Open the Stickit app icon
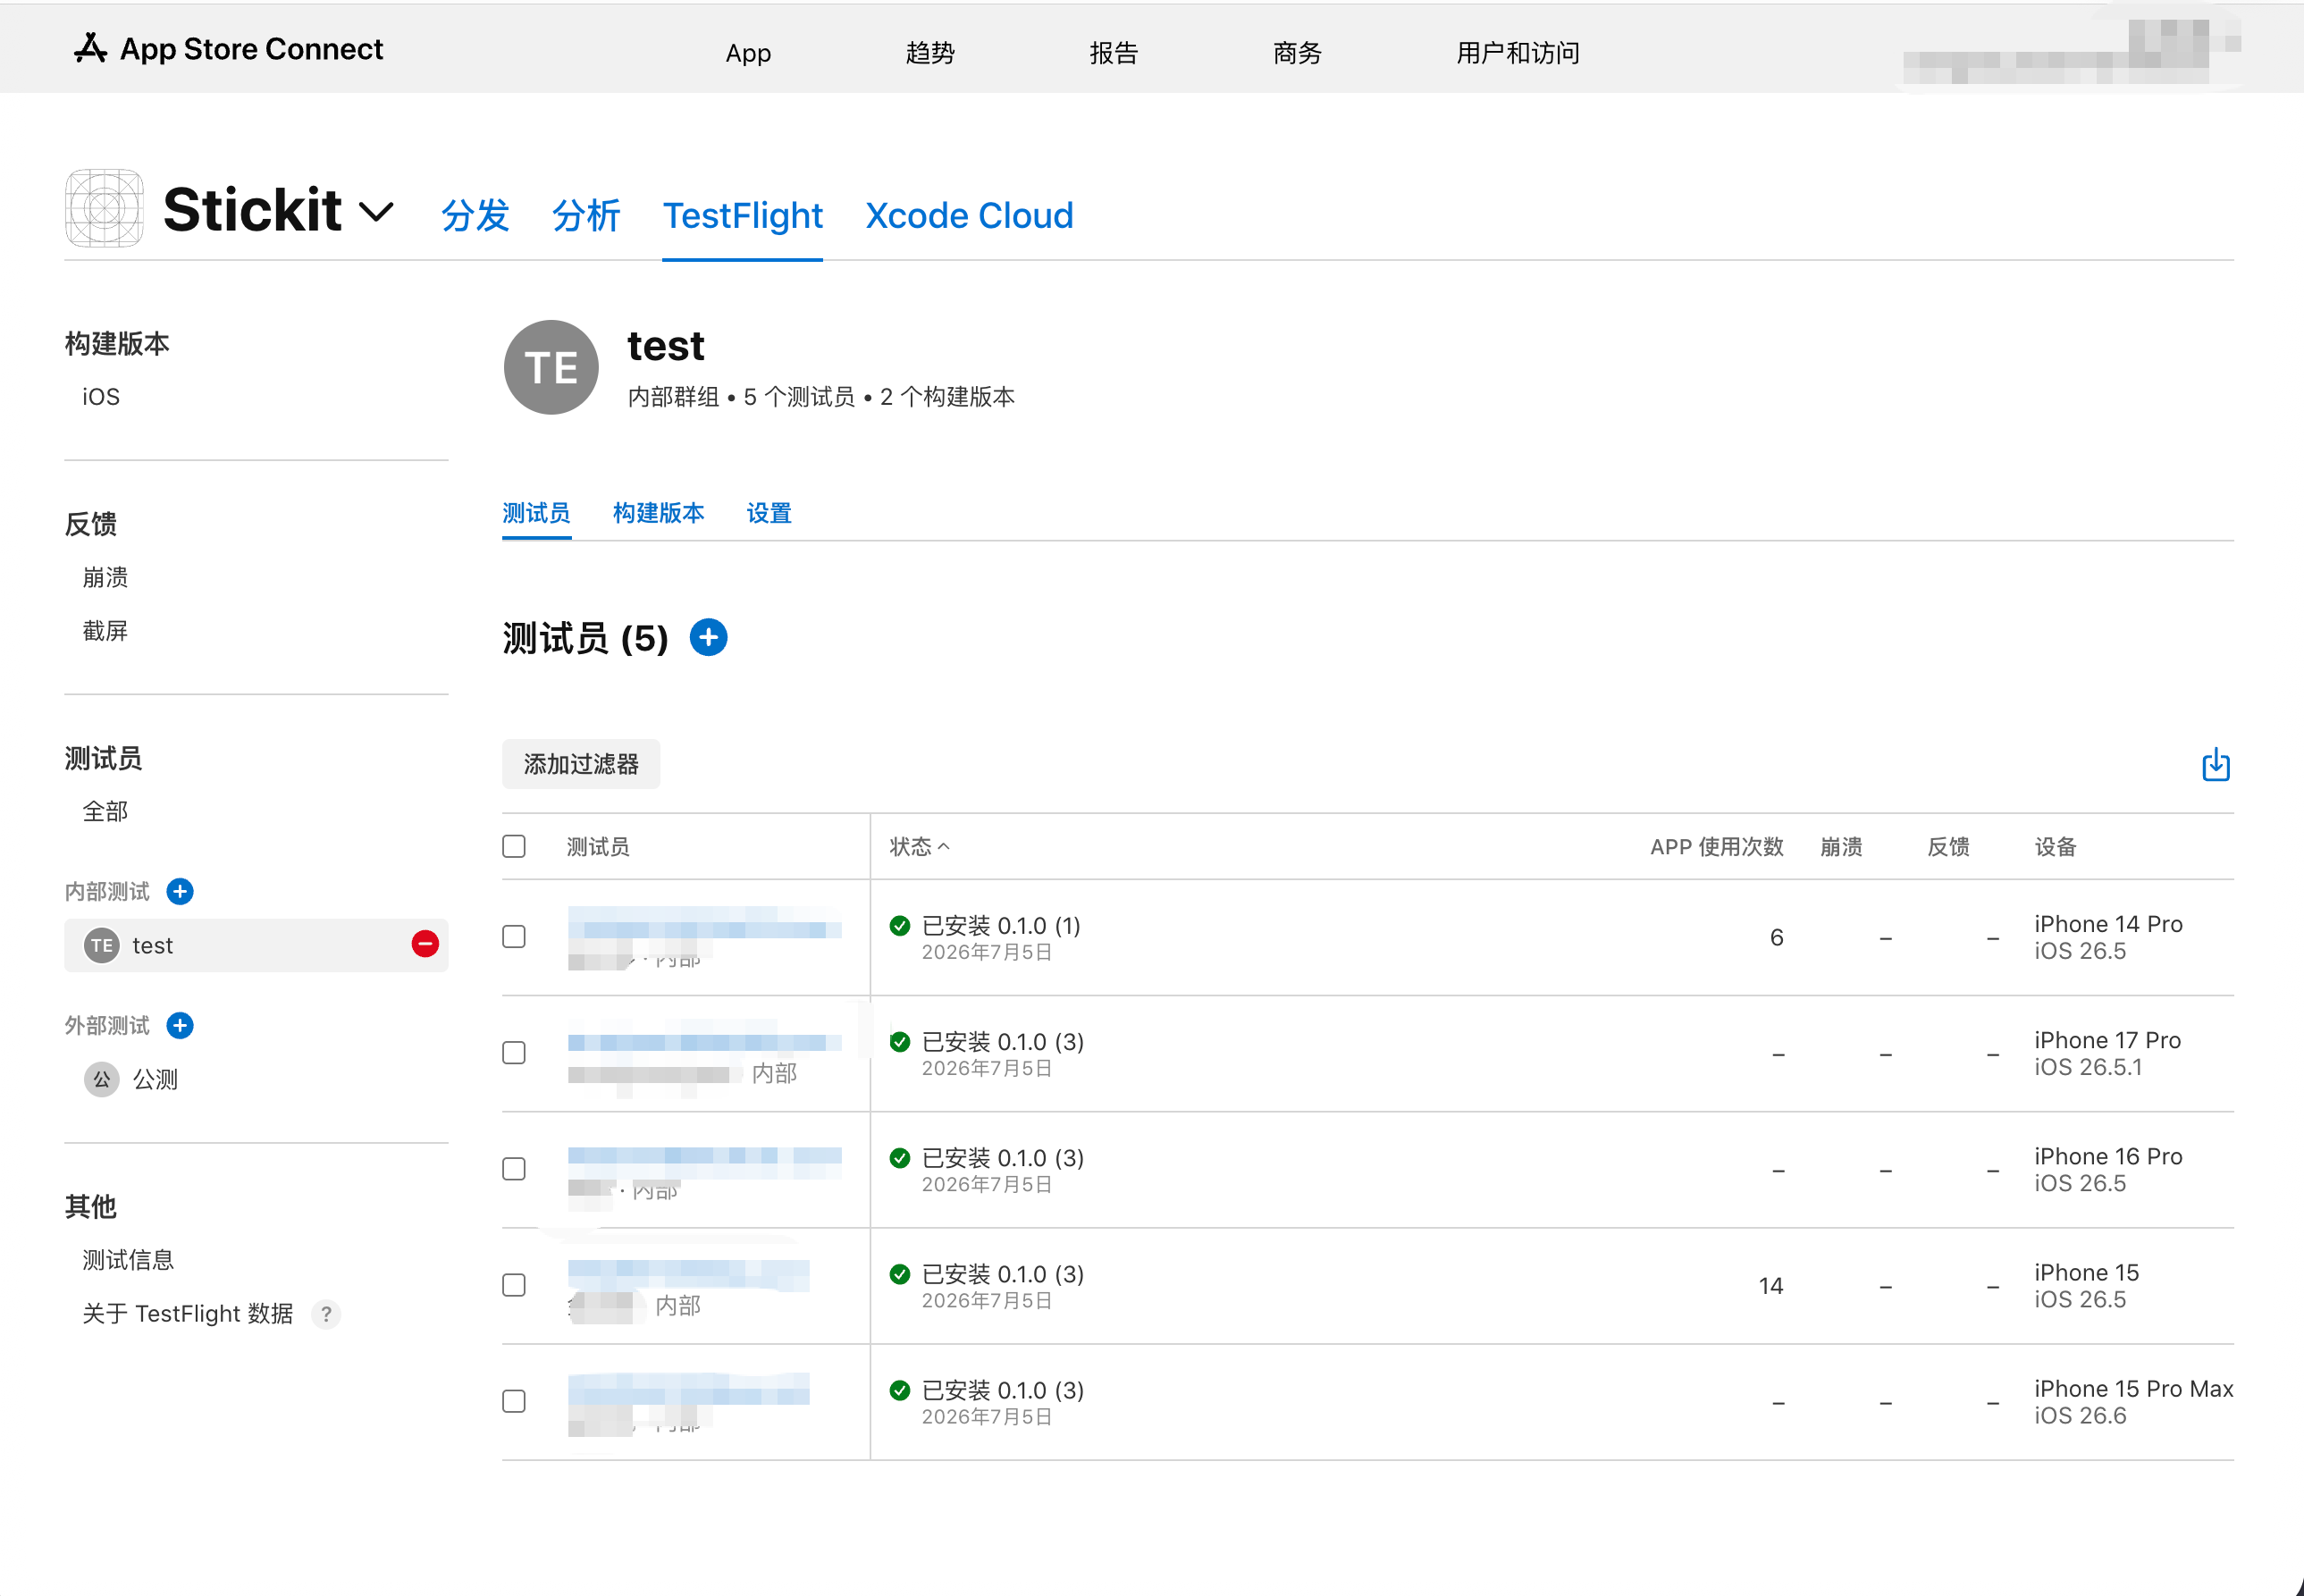 tap(104, 208)
